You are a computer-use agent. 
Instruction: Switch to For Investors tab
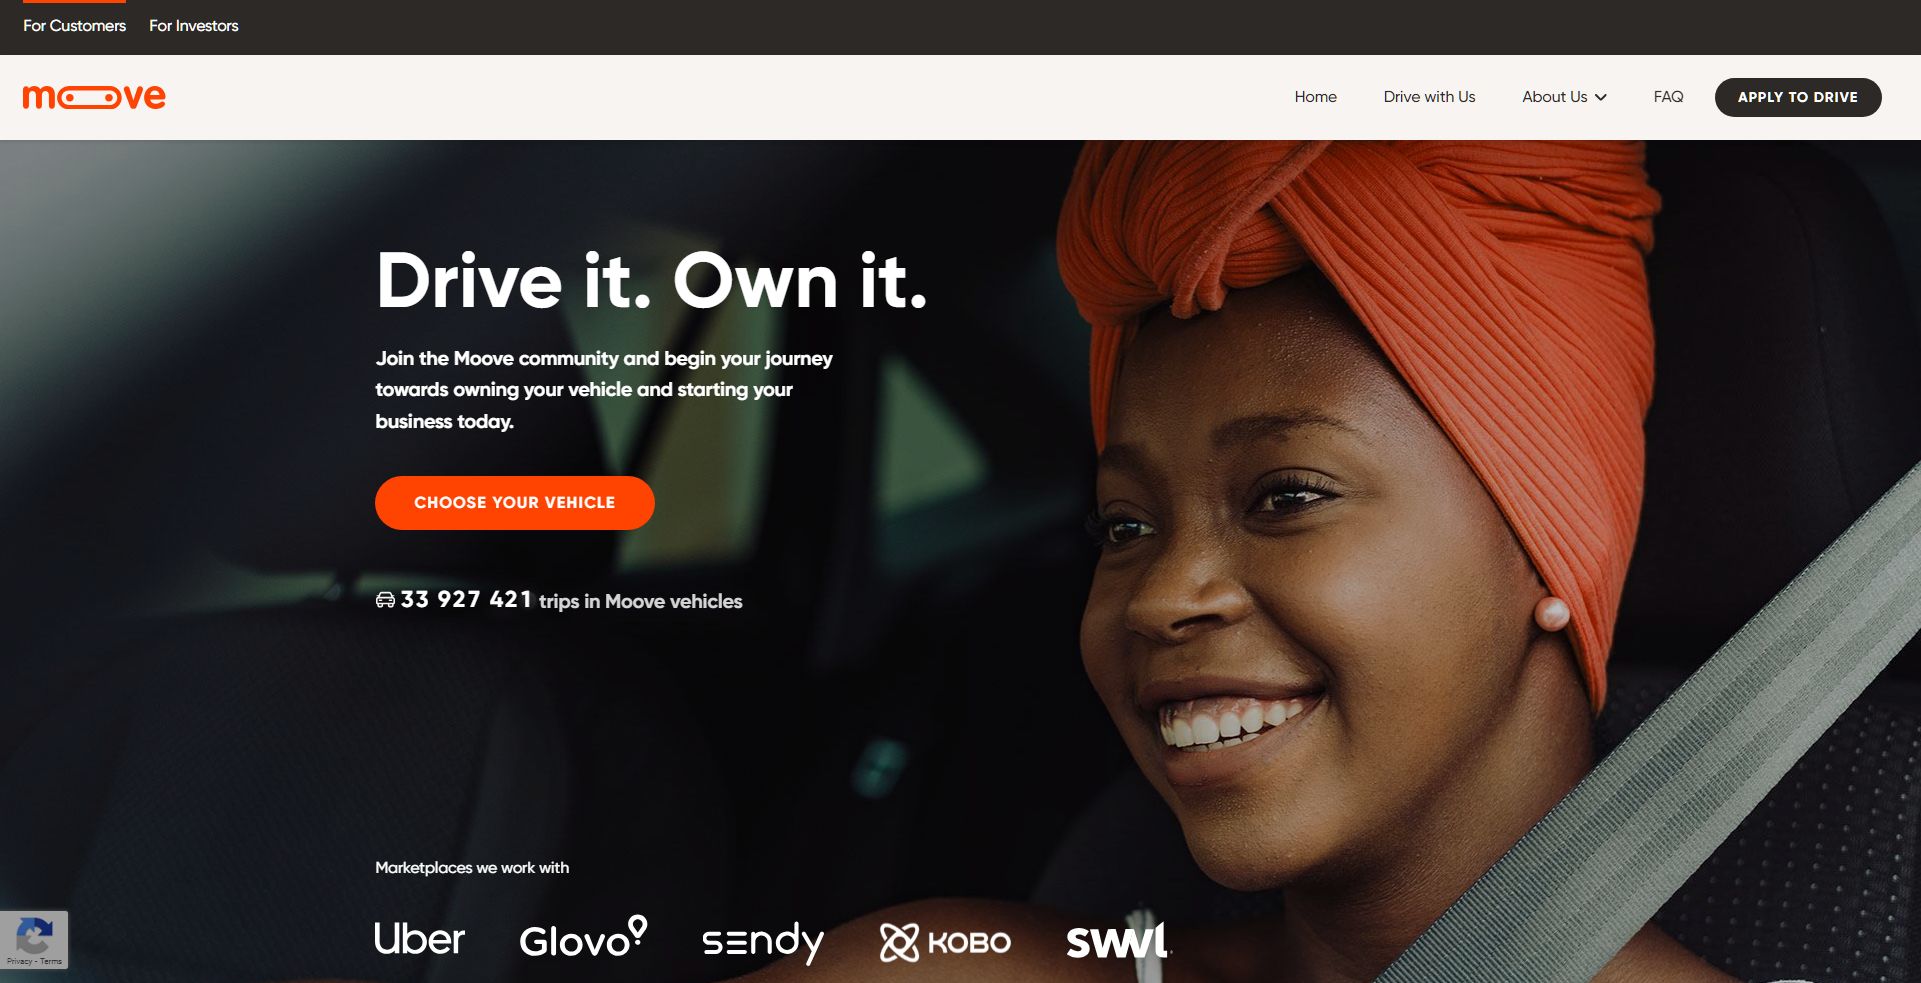coord(194,26)
